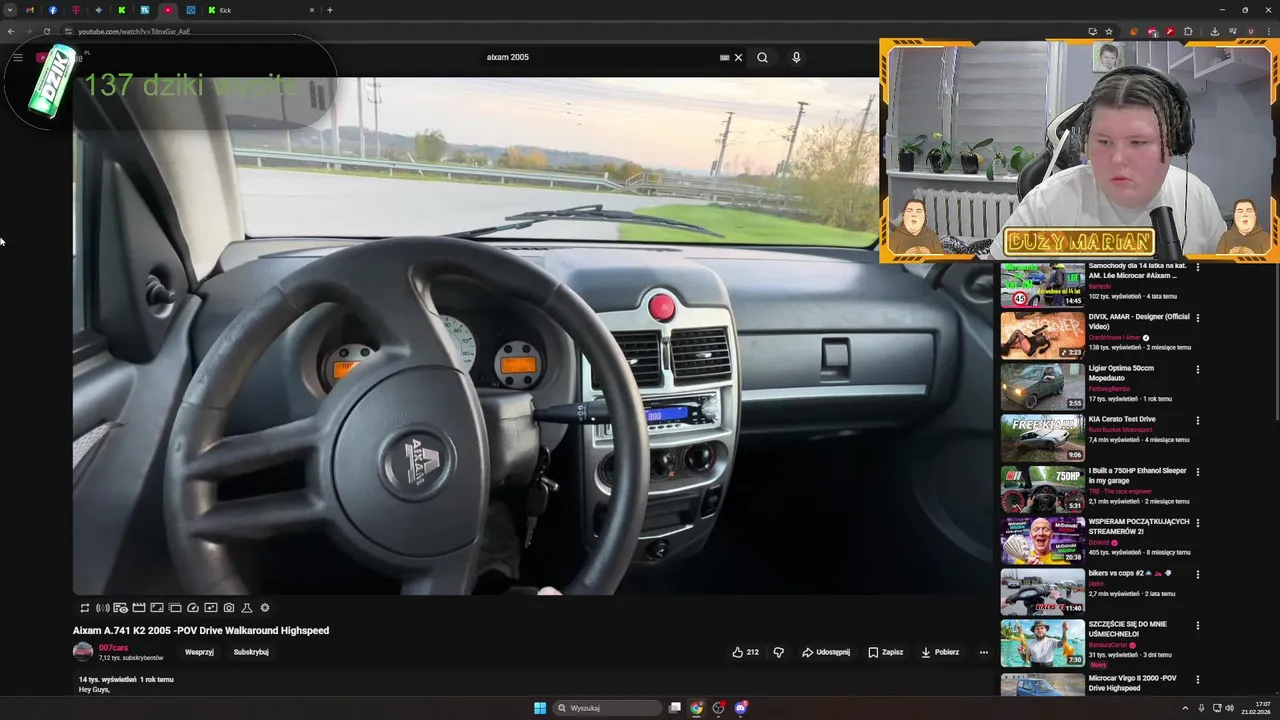Screen dimensions: 1280x720
Task: Open the Extensions puzzle icon
Action: coord(1188,31)
